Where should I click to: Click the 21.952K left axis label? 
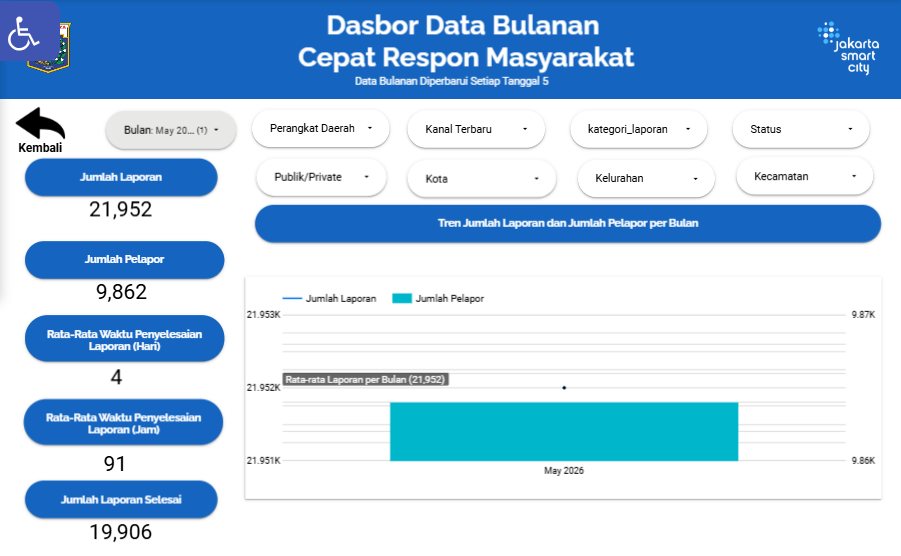[x=264, y=388]
